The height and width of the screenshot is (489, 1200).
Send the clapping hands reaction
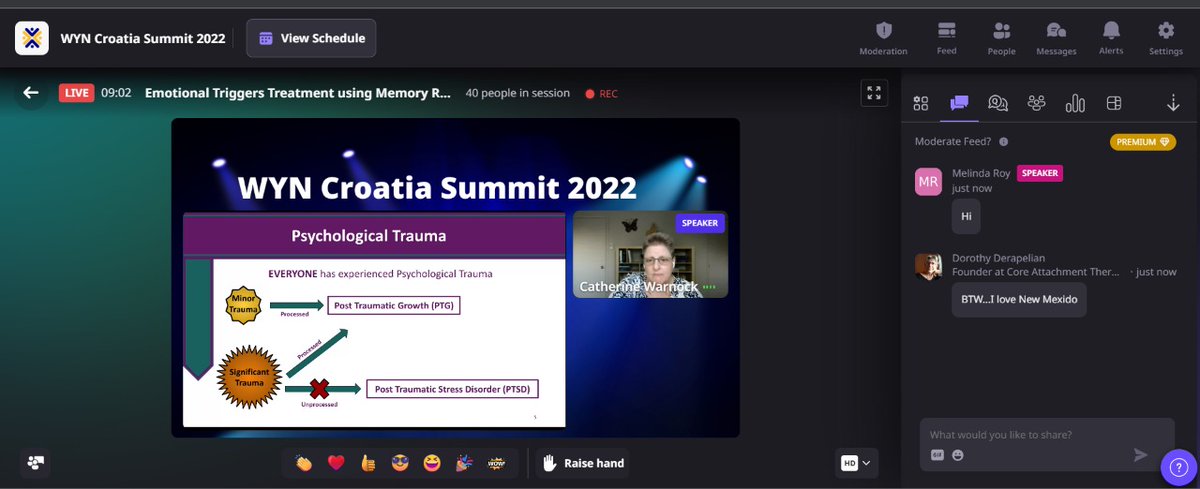pos(304,463)
